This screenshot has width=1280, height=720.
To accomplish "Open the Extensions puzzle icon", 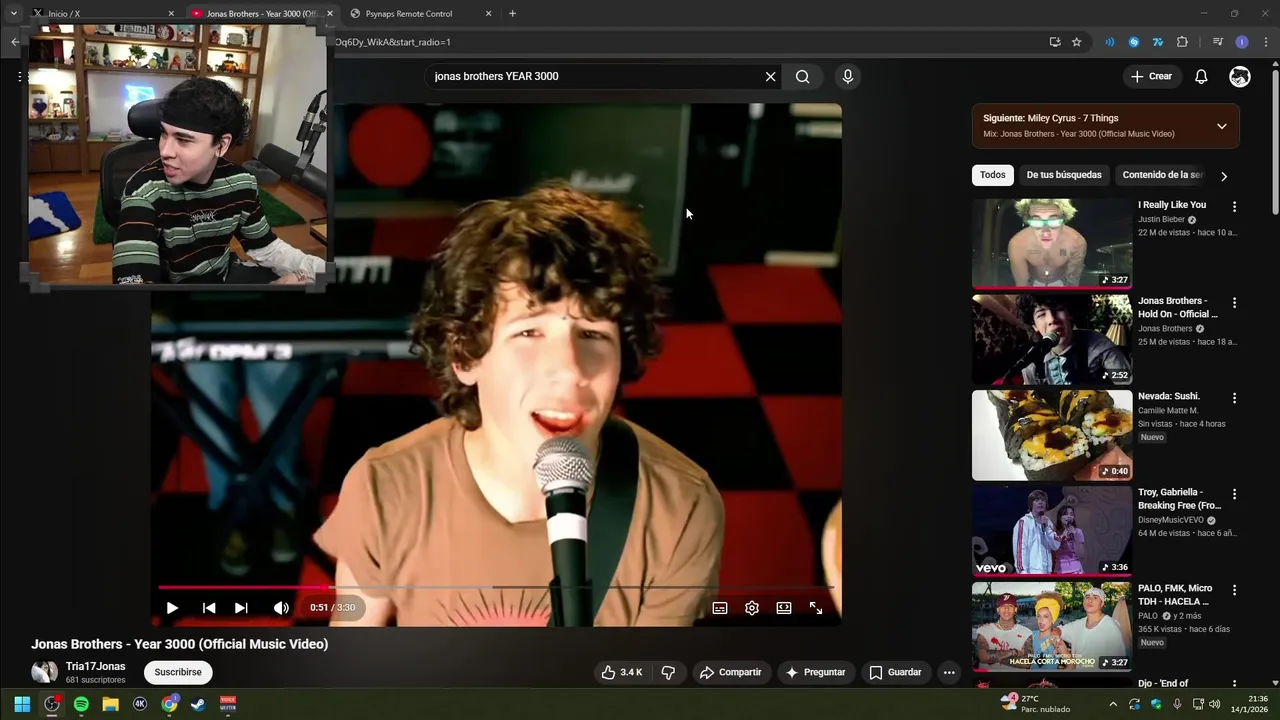I will 1182,42.
